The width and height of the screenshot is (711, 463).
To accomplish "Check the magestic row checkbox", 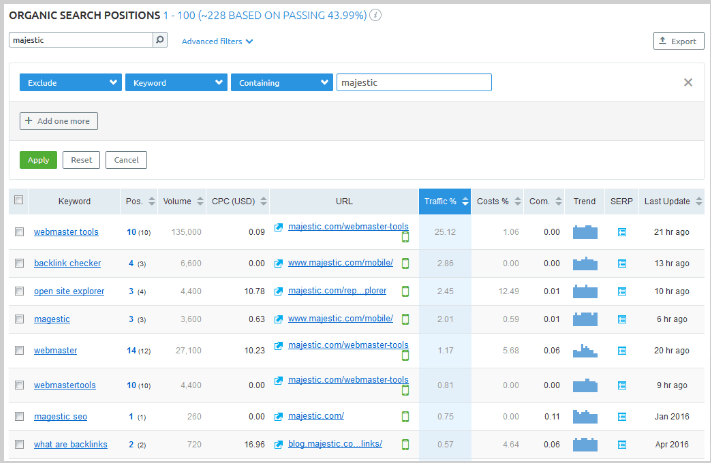I will click(x=19, y=319).
